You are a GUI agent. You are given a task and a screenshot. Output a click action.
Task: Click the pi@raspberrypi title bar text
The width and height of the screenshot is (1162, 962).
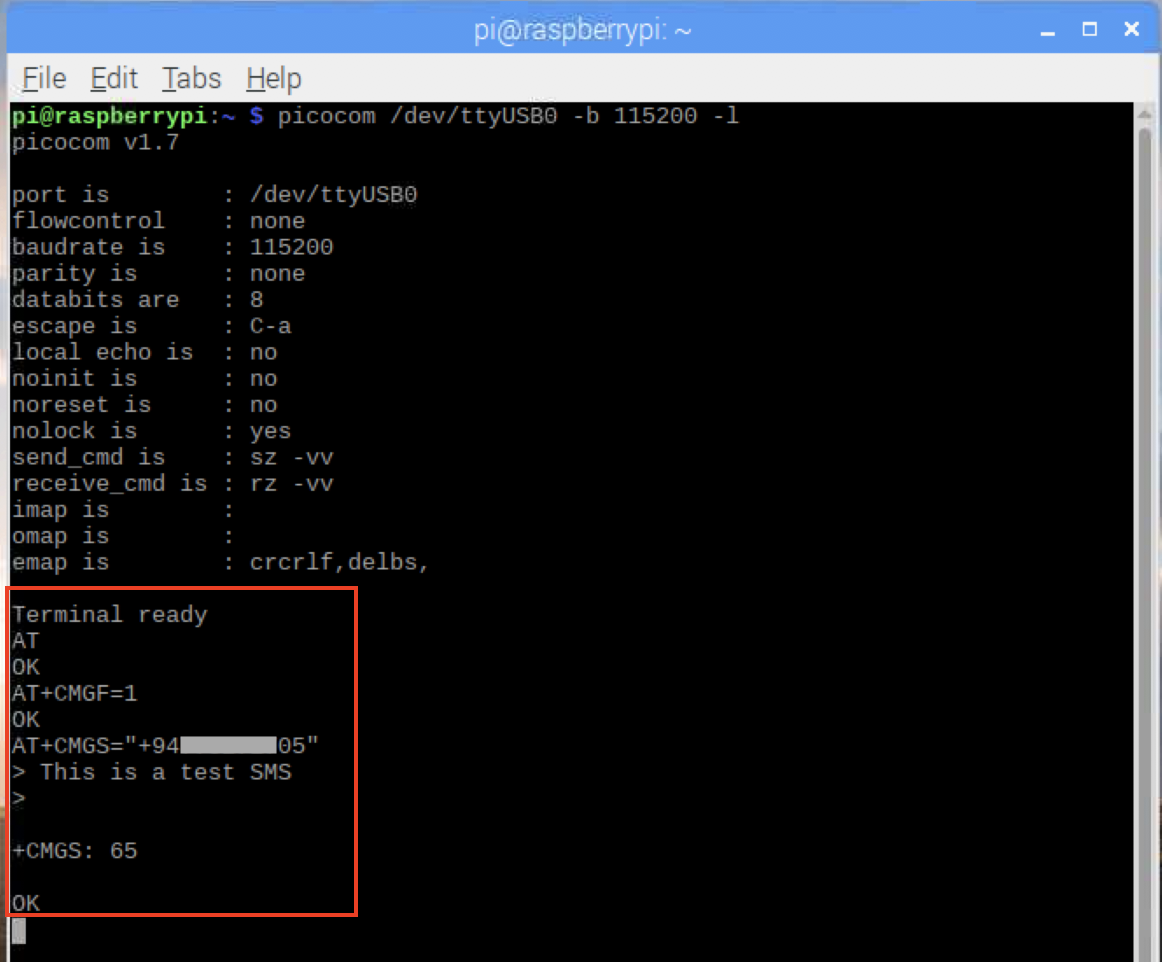[582, 30]
